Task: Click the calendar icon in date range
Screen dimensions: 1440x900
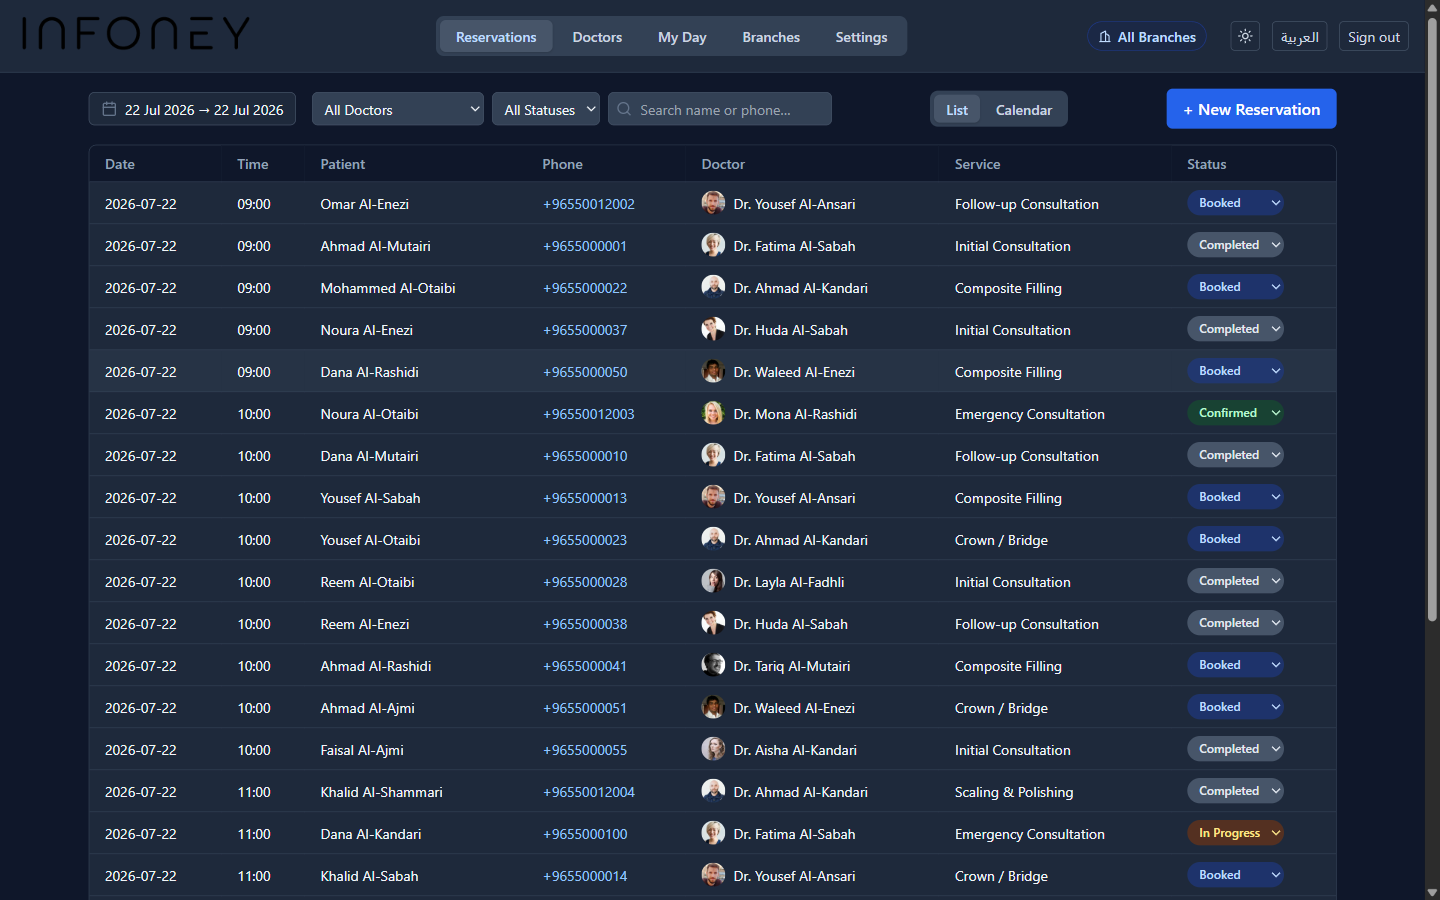Action: tap(109, 109)
